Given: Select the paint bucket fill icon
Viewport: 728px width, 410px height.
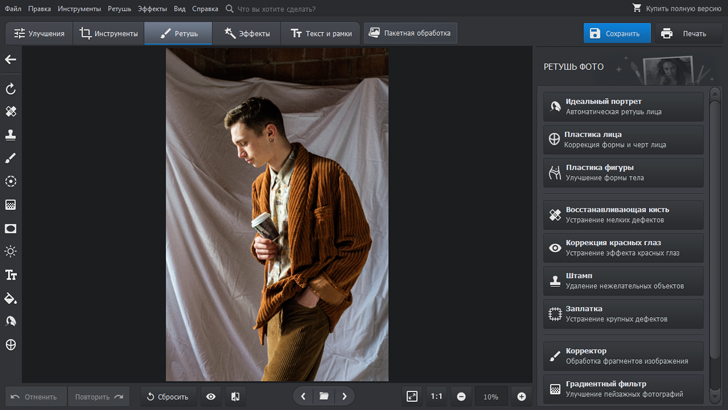Looking at the screenshot, I should coord(11,298).
